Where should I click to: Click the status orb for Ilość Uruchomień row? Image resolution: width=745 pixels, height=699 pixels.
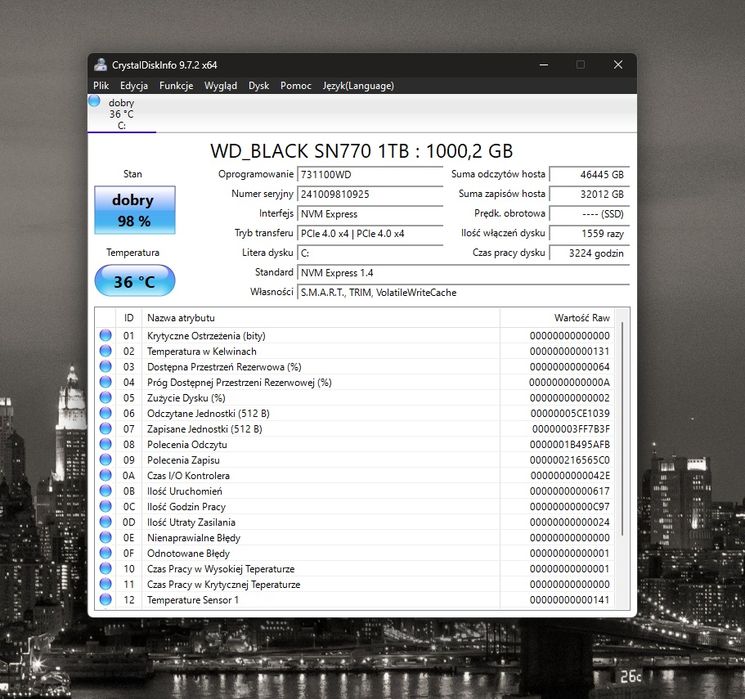click(x=105, y=491)
